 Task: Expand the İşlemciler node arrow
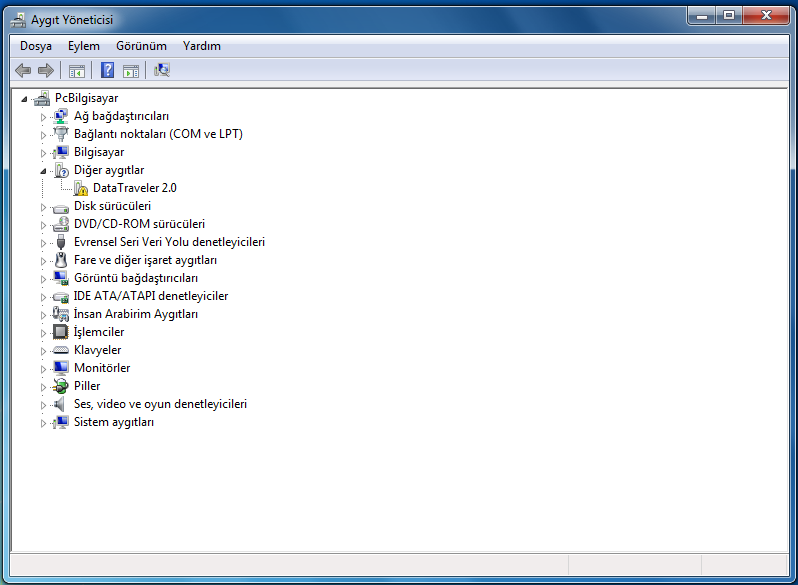click(x=43, y=333)
